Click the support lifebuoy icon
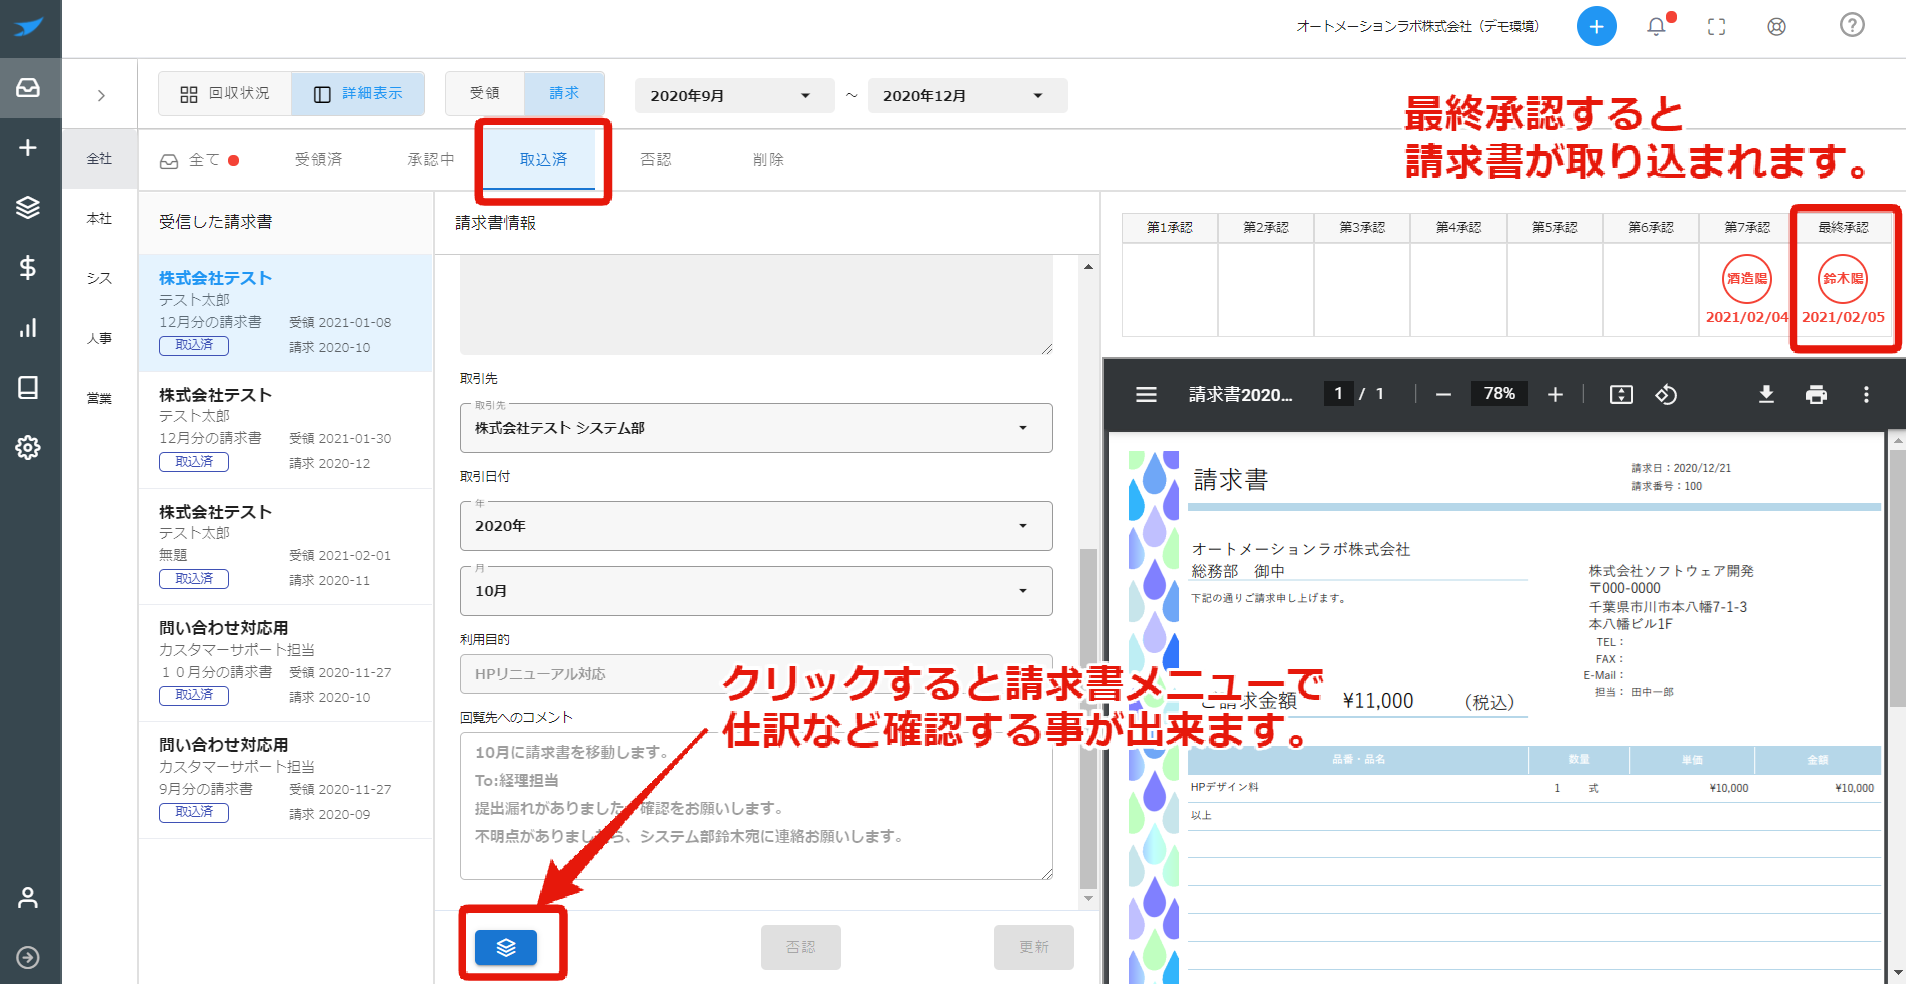 pos(1776,27)
